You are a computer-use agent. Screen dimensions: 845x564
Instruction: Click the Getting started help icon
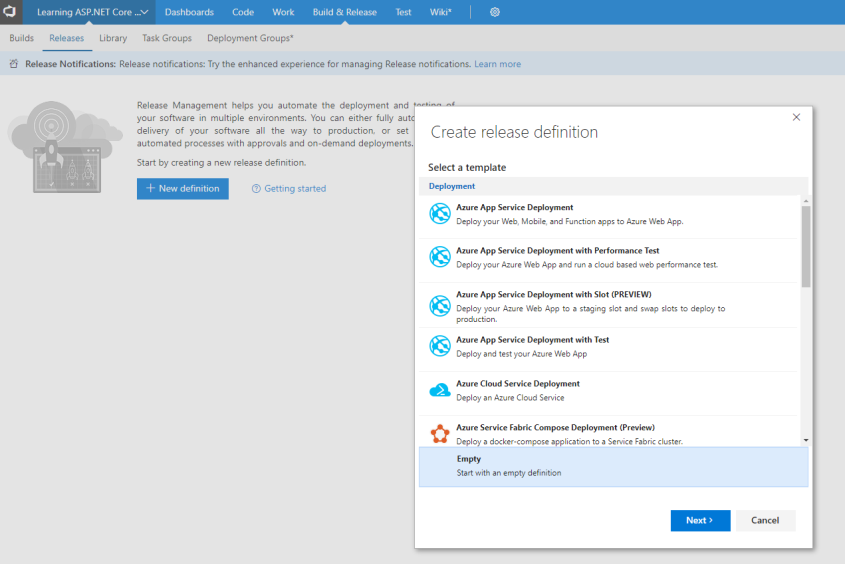(x=256, y=189)
